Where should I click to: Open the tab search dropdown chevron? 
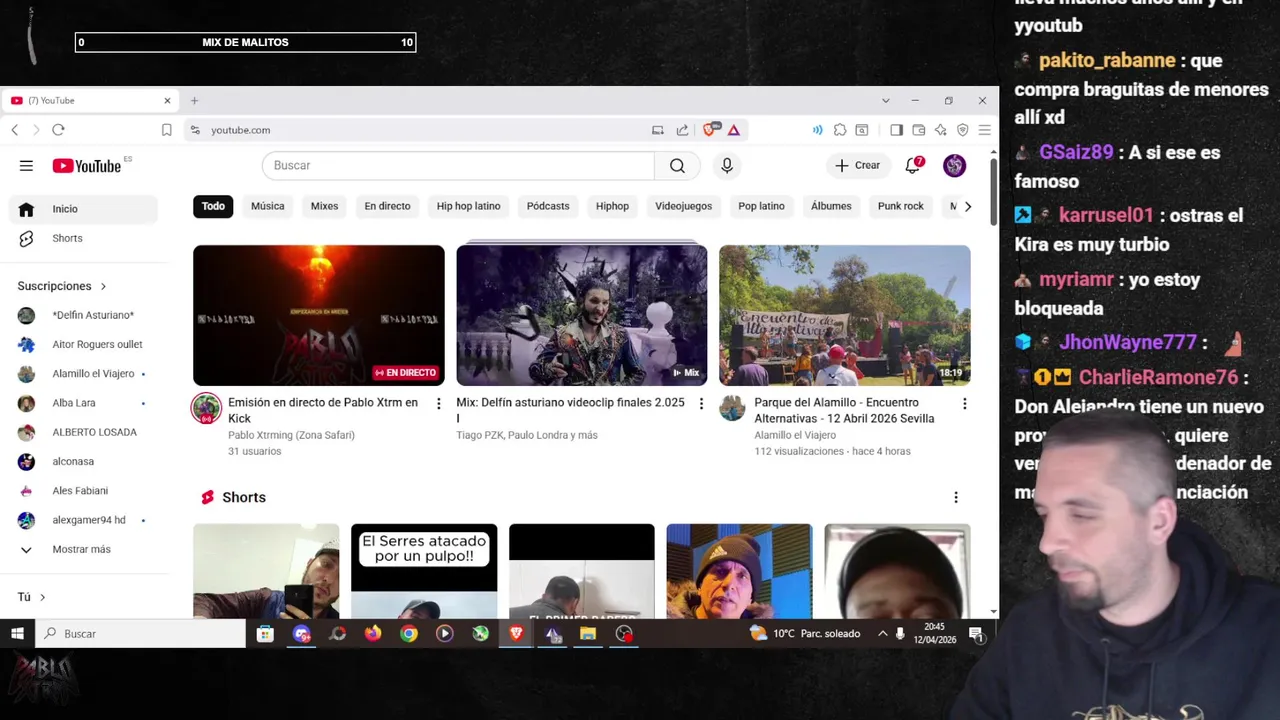[885, 101]
